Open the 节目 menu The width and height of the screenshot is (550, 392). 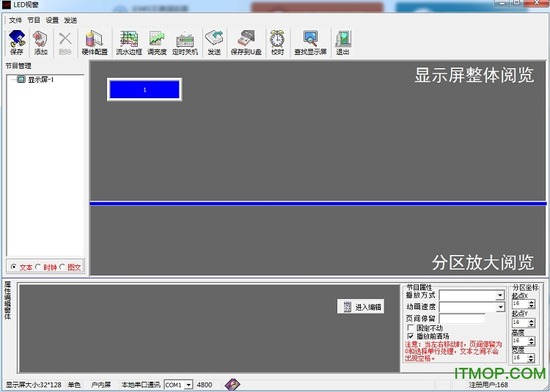34,20
